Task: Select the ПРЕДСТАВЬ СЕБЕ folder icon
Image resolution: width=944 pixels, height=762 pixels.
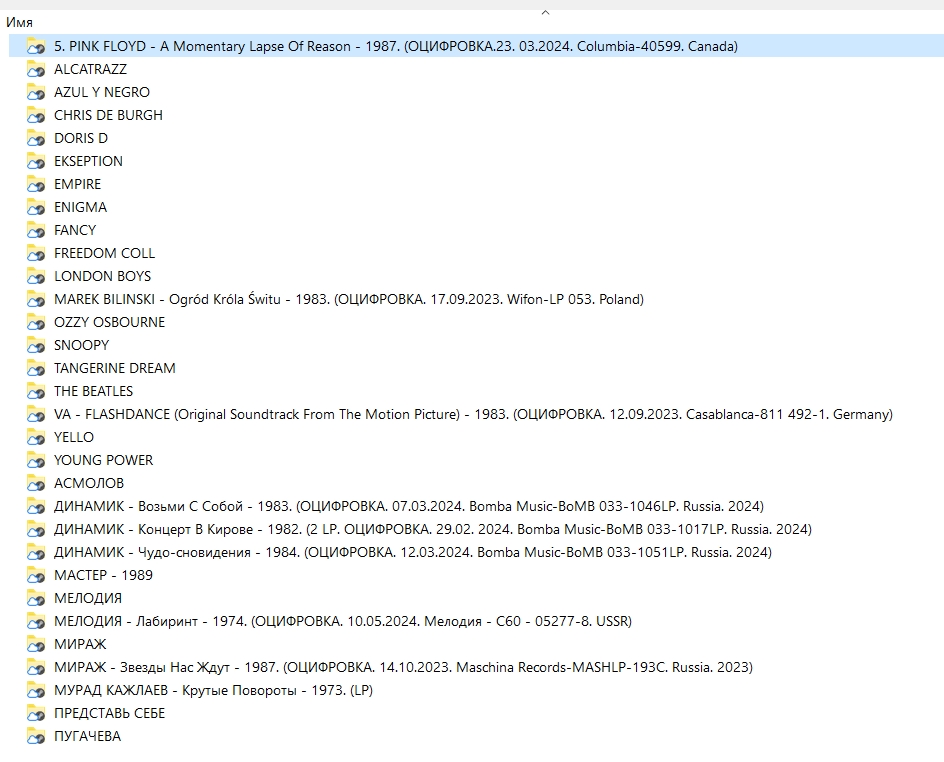Action: click(36, 713)
